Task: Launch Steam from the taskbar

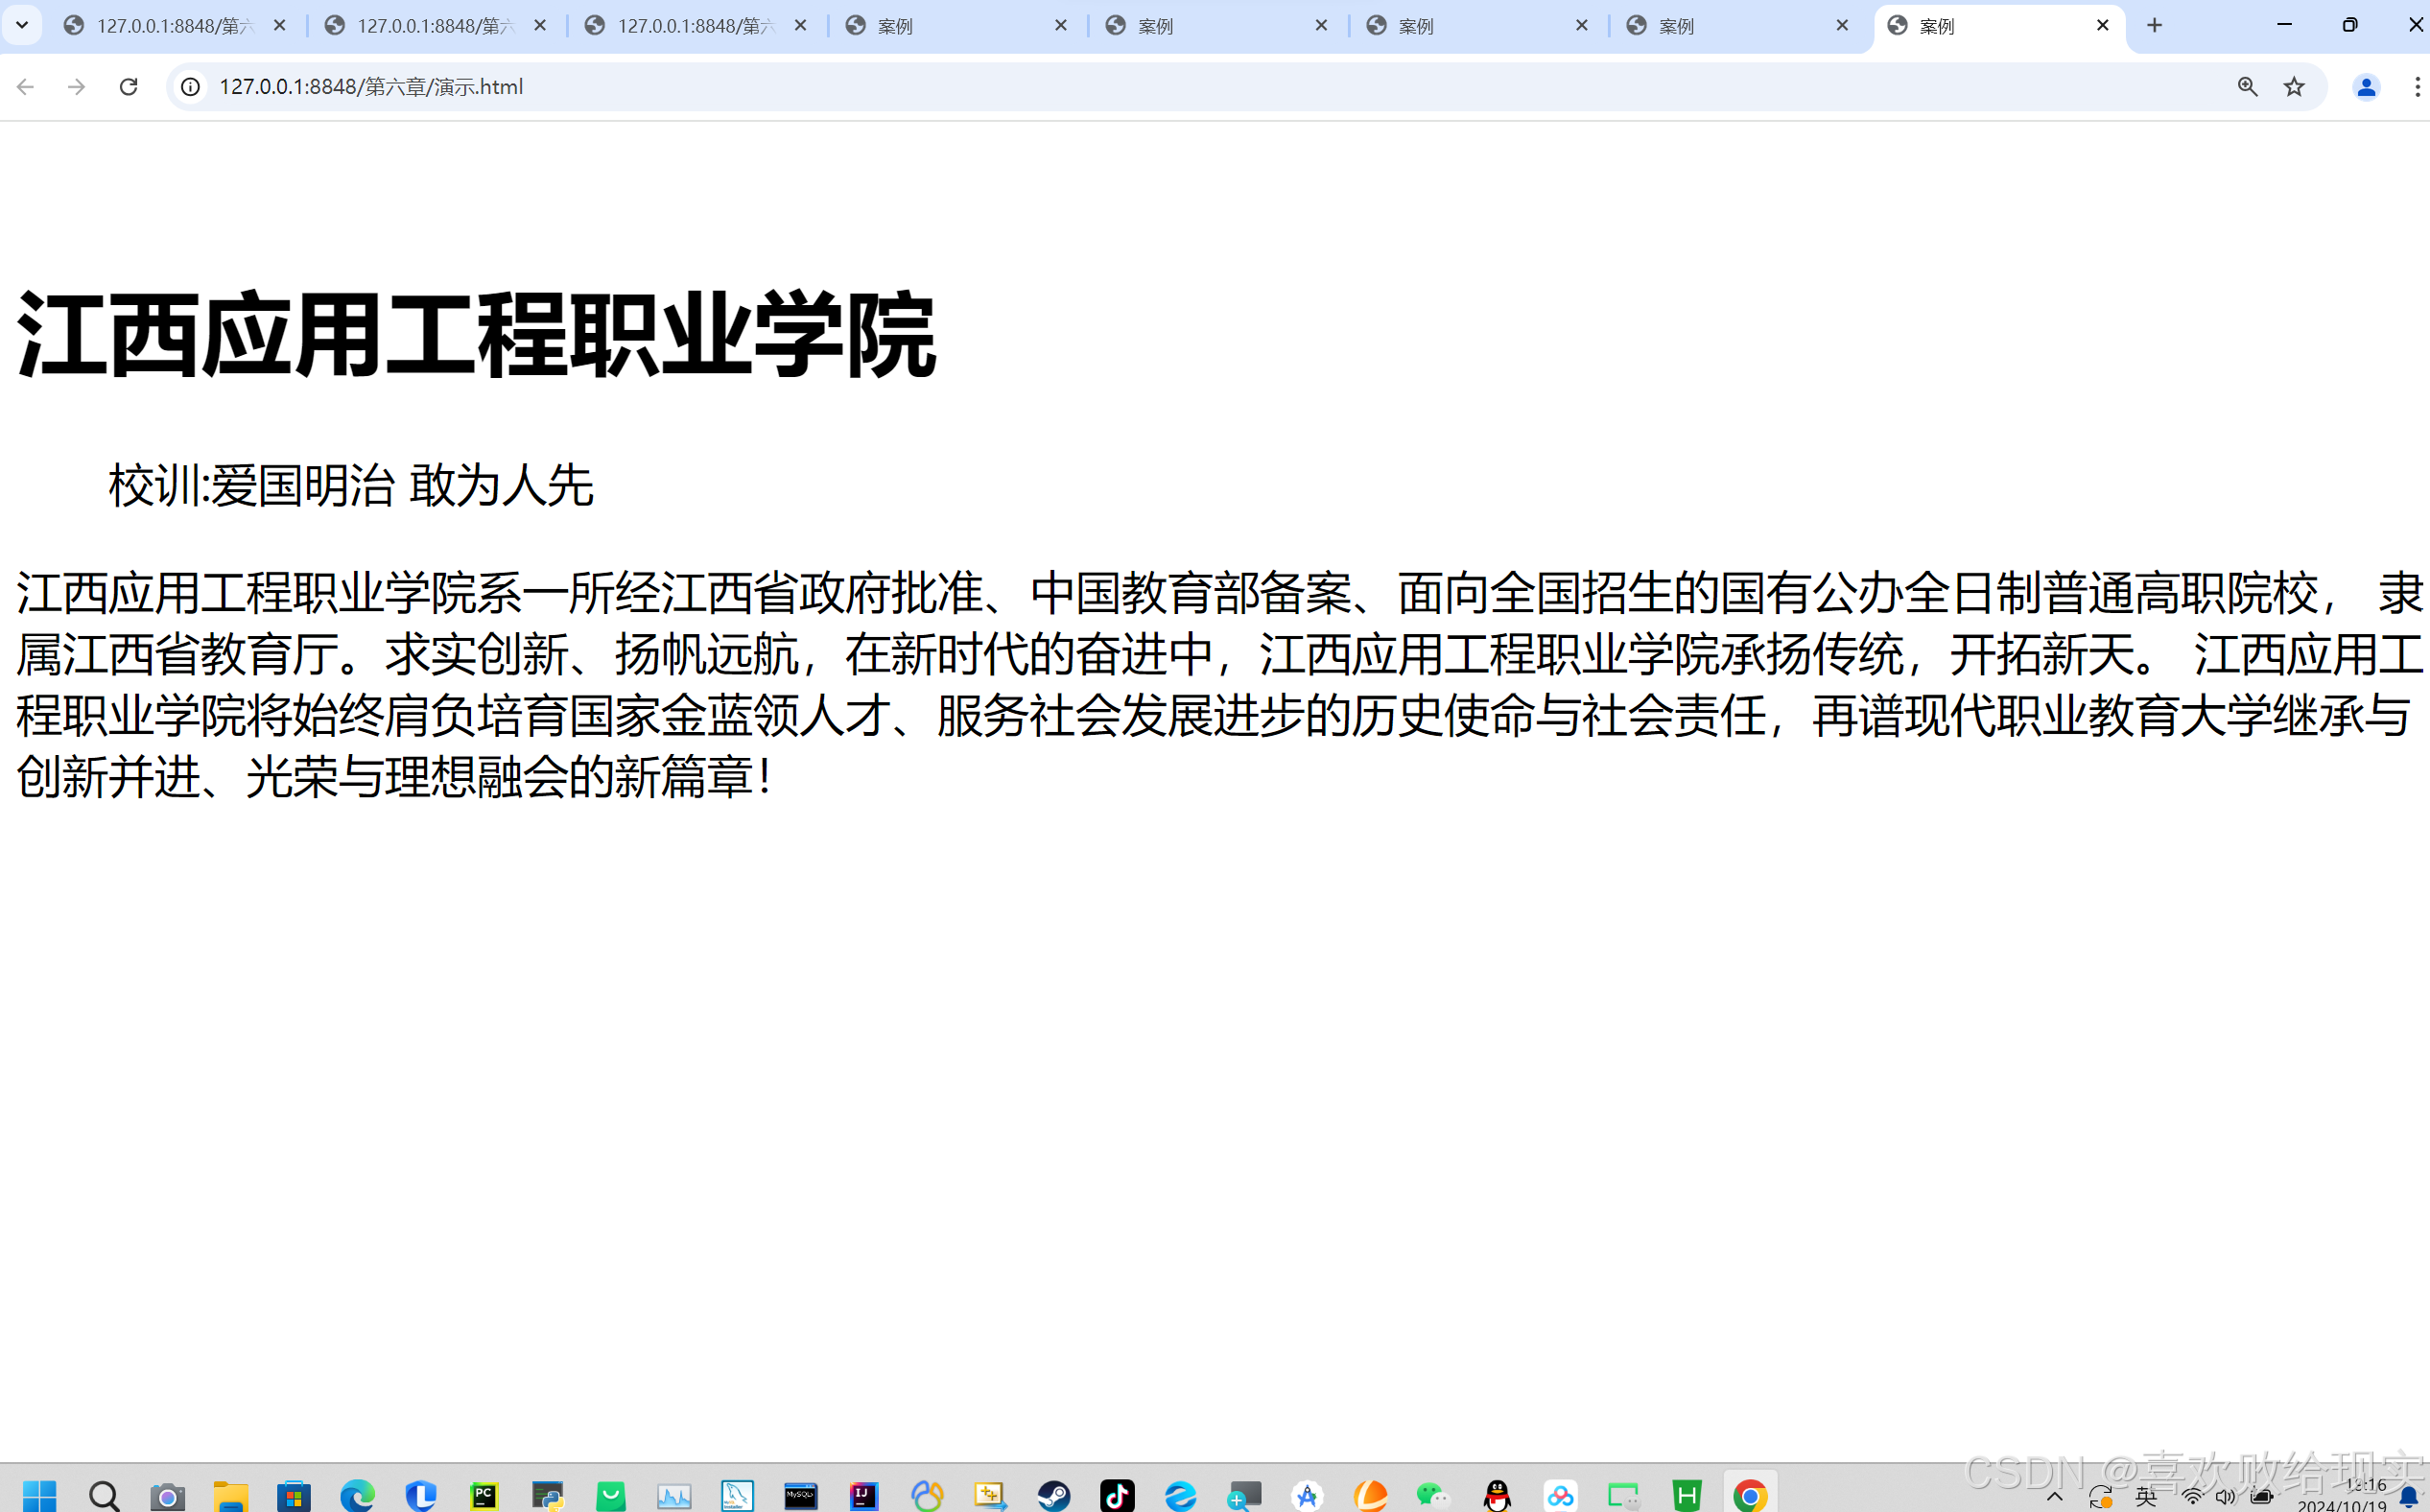Action: (1054, 1496)
